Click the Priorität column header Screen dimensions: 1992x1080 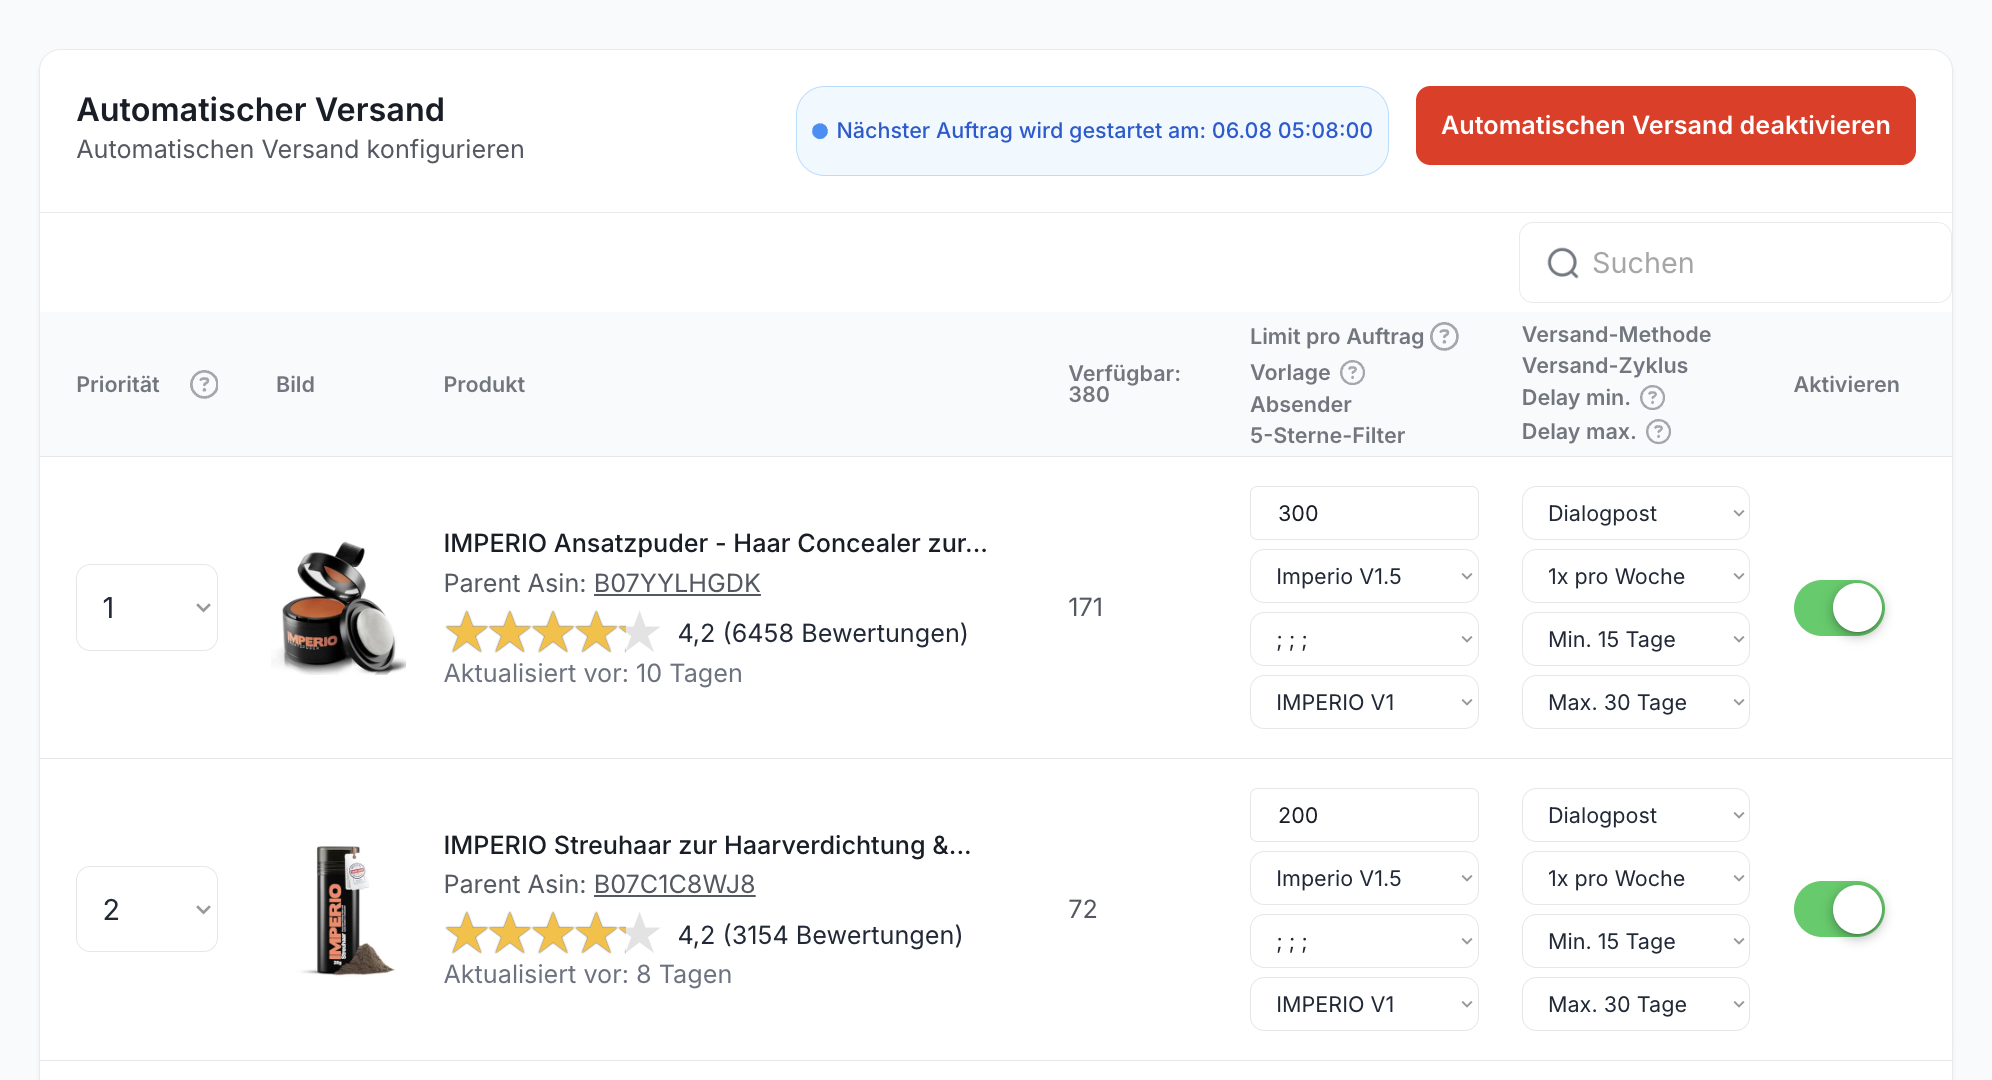[118, 384]
